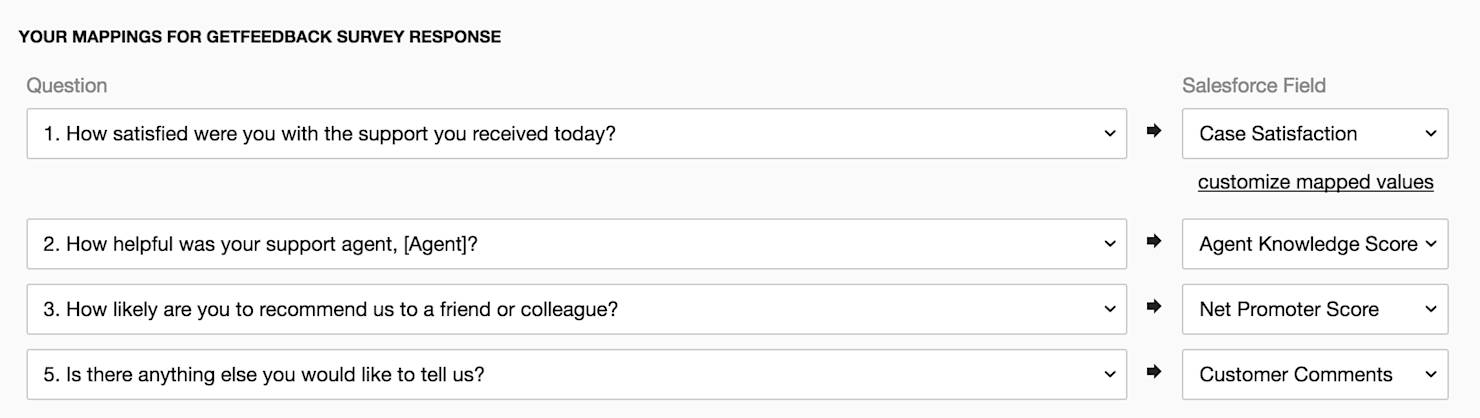1480x418 pixels.
Task: Expand the Case Satisfaction field dropdown
Action: (x=1314, y=134)
